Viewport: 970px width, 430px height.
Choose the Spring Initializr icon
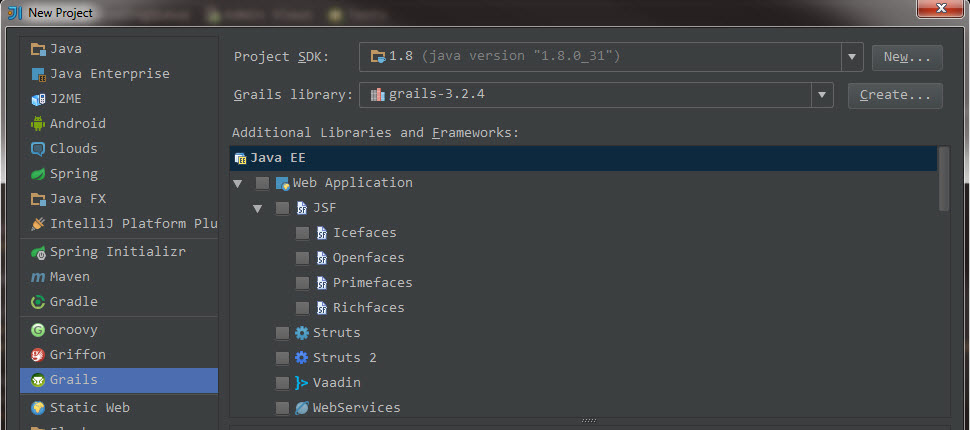38,252
